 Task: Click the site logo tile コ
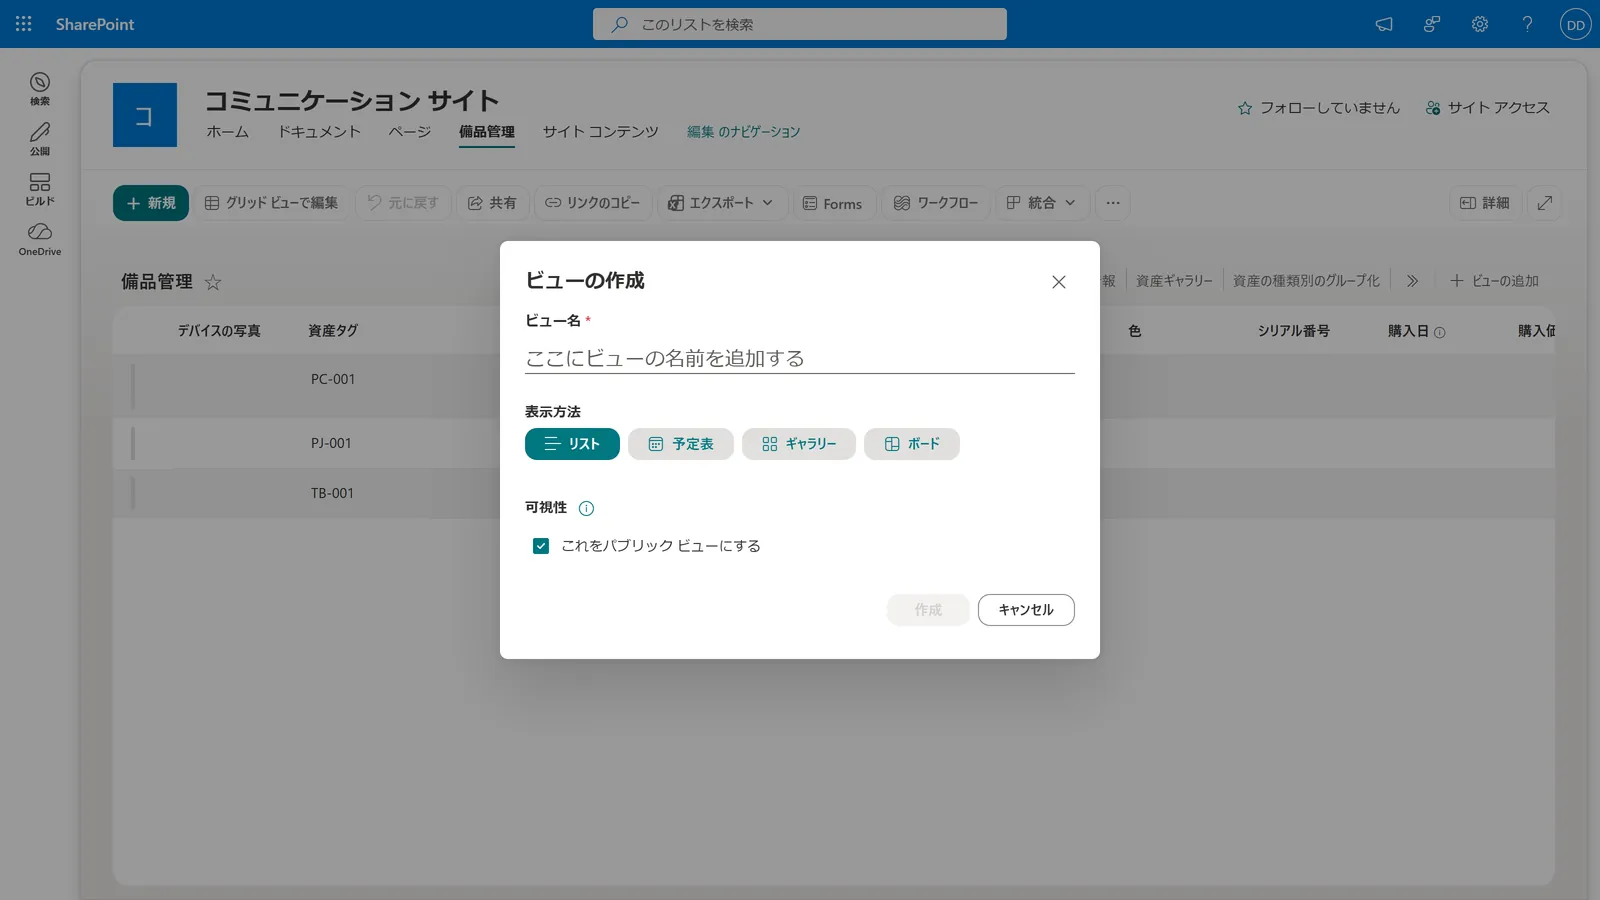point(145,115)
